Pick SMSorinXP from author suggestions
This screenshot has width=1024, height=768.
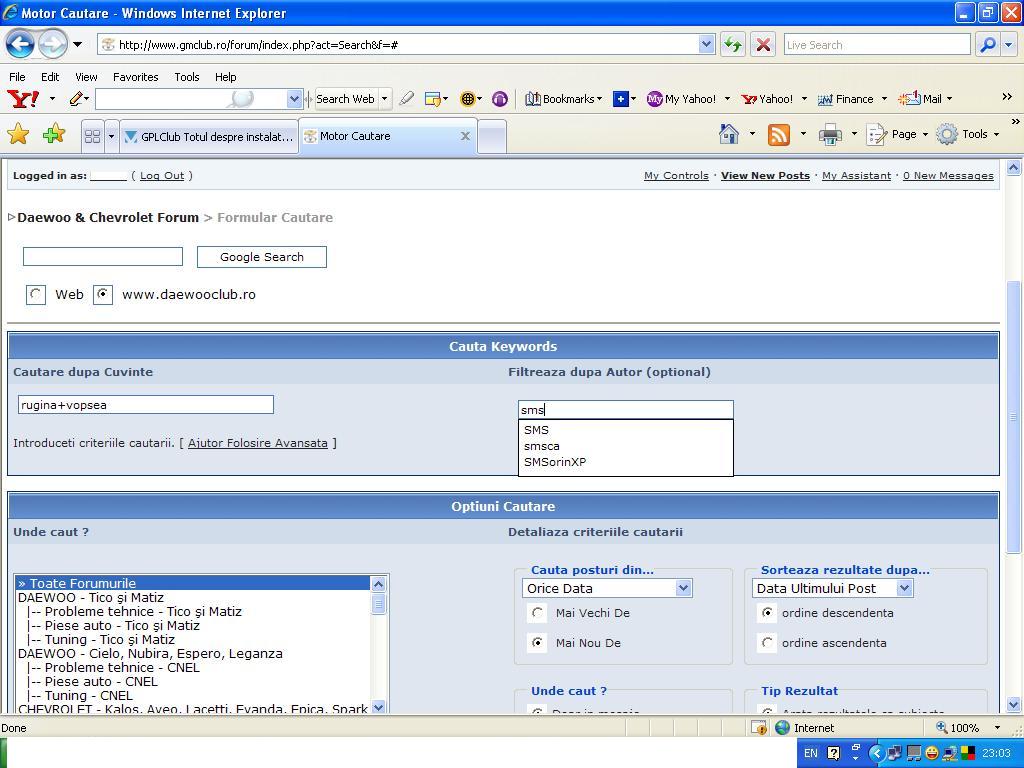555,462
